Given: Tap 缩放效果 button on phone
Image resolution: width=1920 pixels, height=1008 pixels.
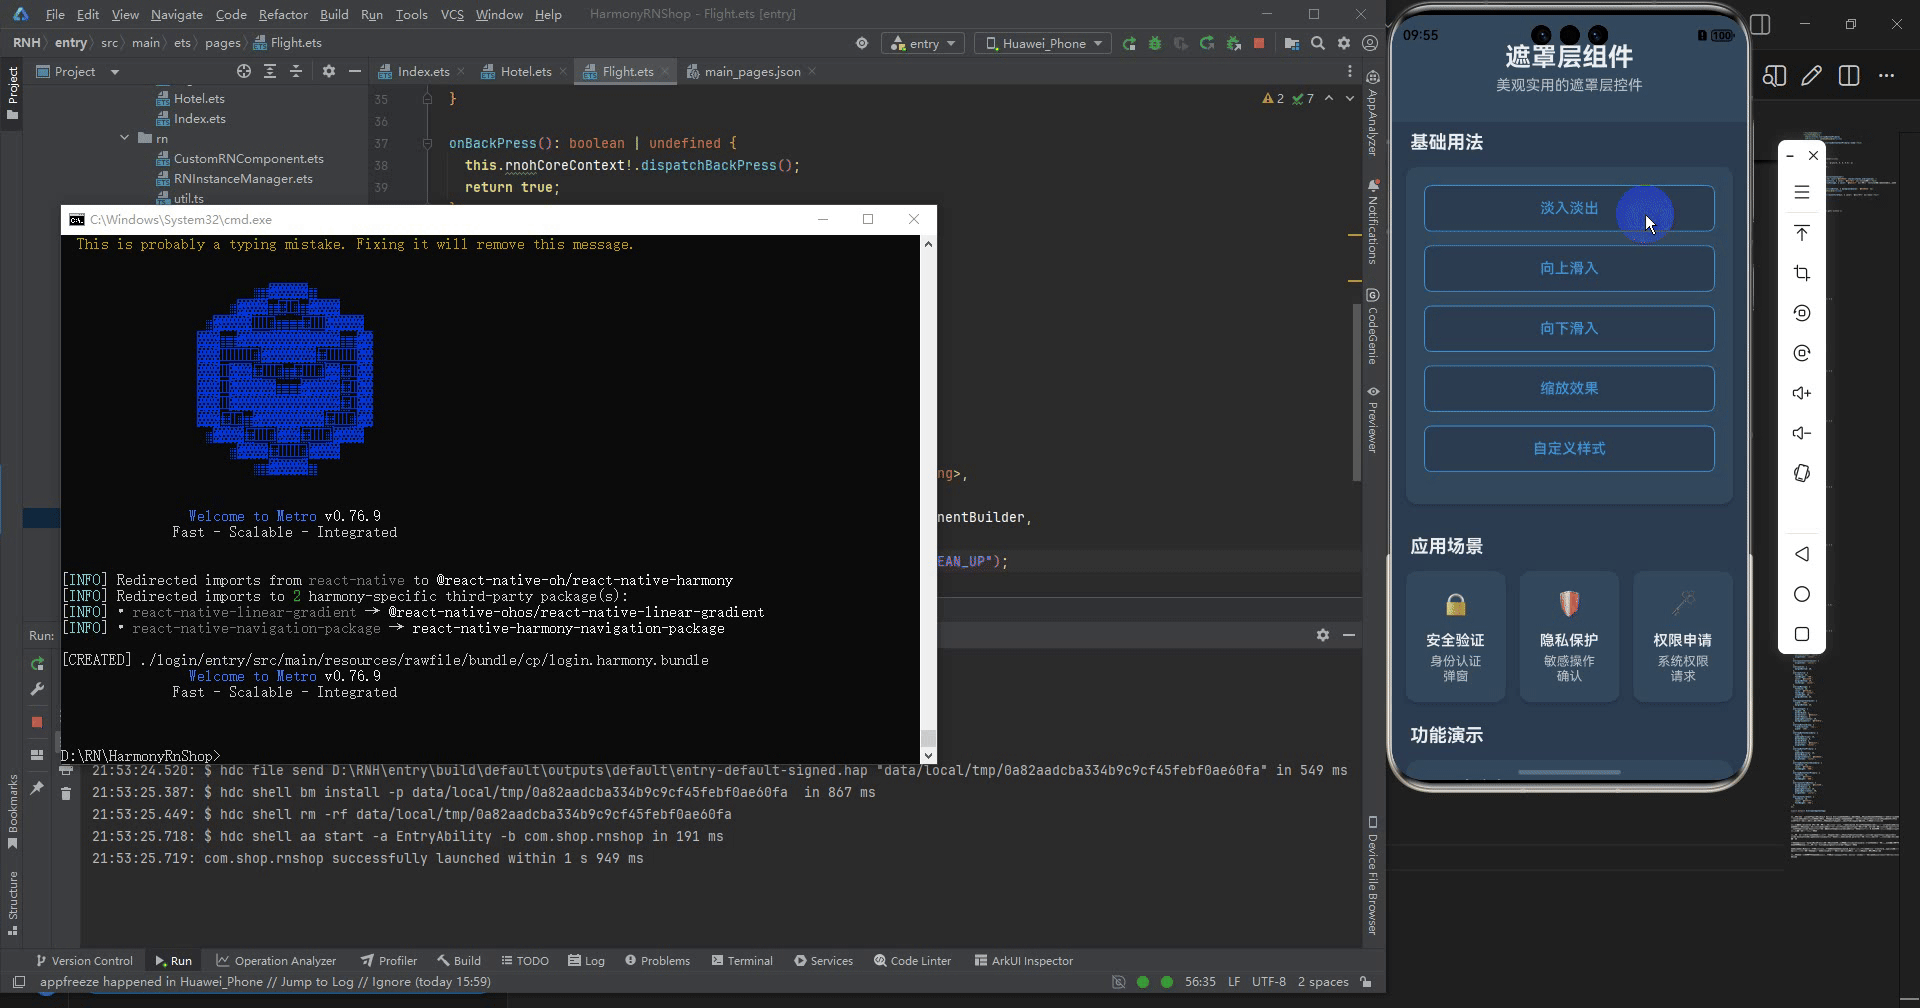Looking at the screenshot, I should pos(1569,388).
